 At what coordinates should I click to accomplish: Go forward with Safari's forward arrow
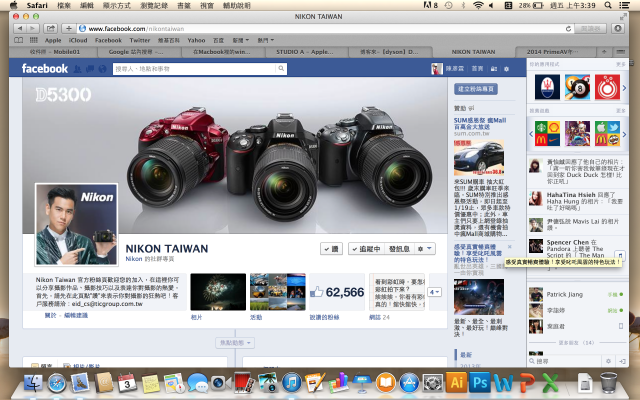[x=33, y=29]
